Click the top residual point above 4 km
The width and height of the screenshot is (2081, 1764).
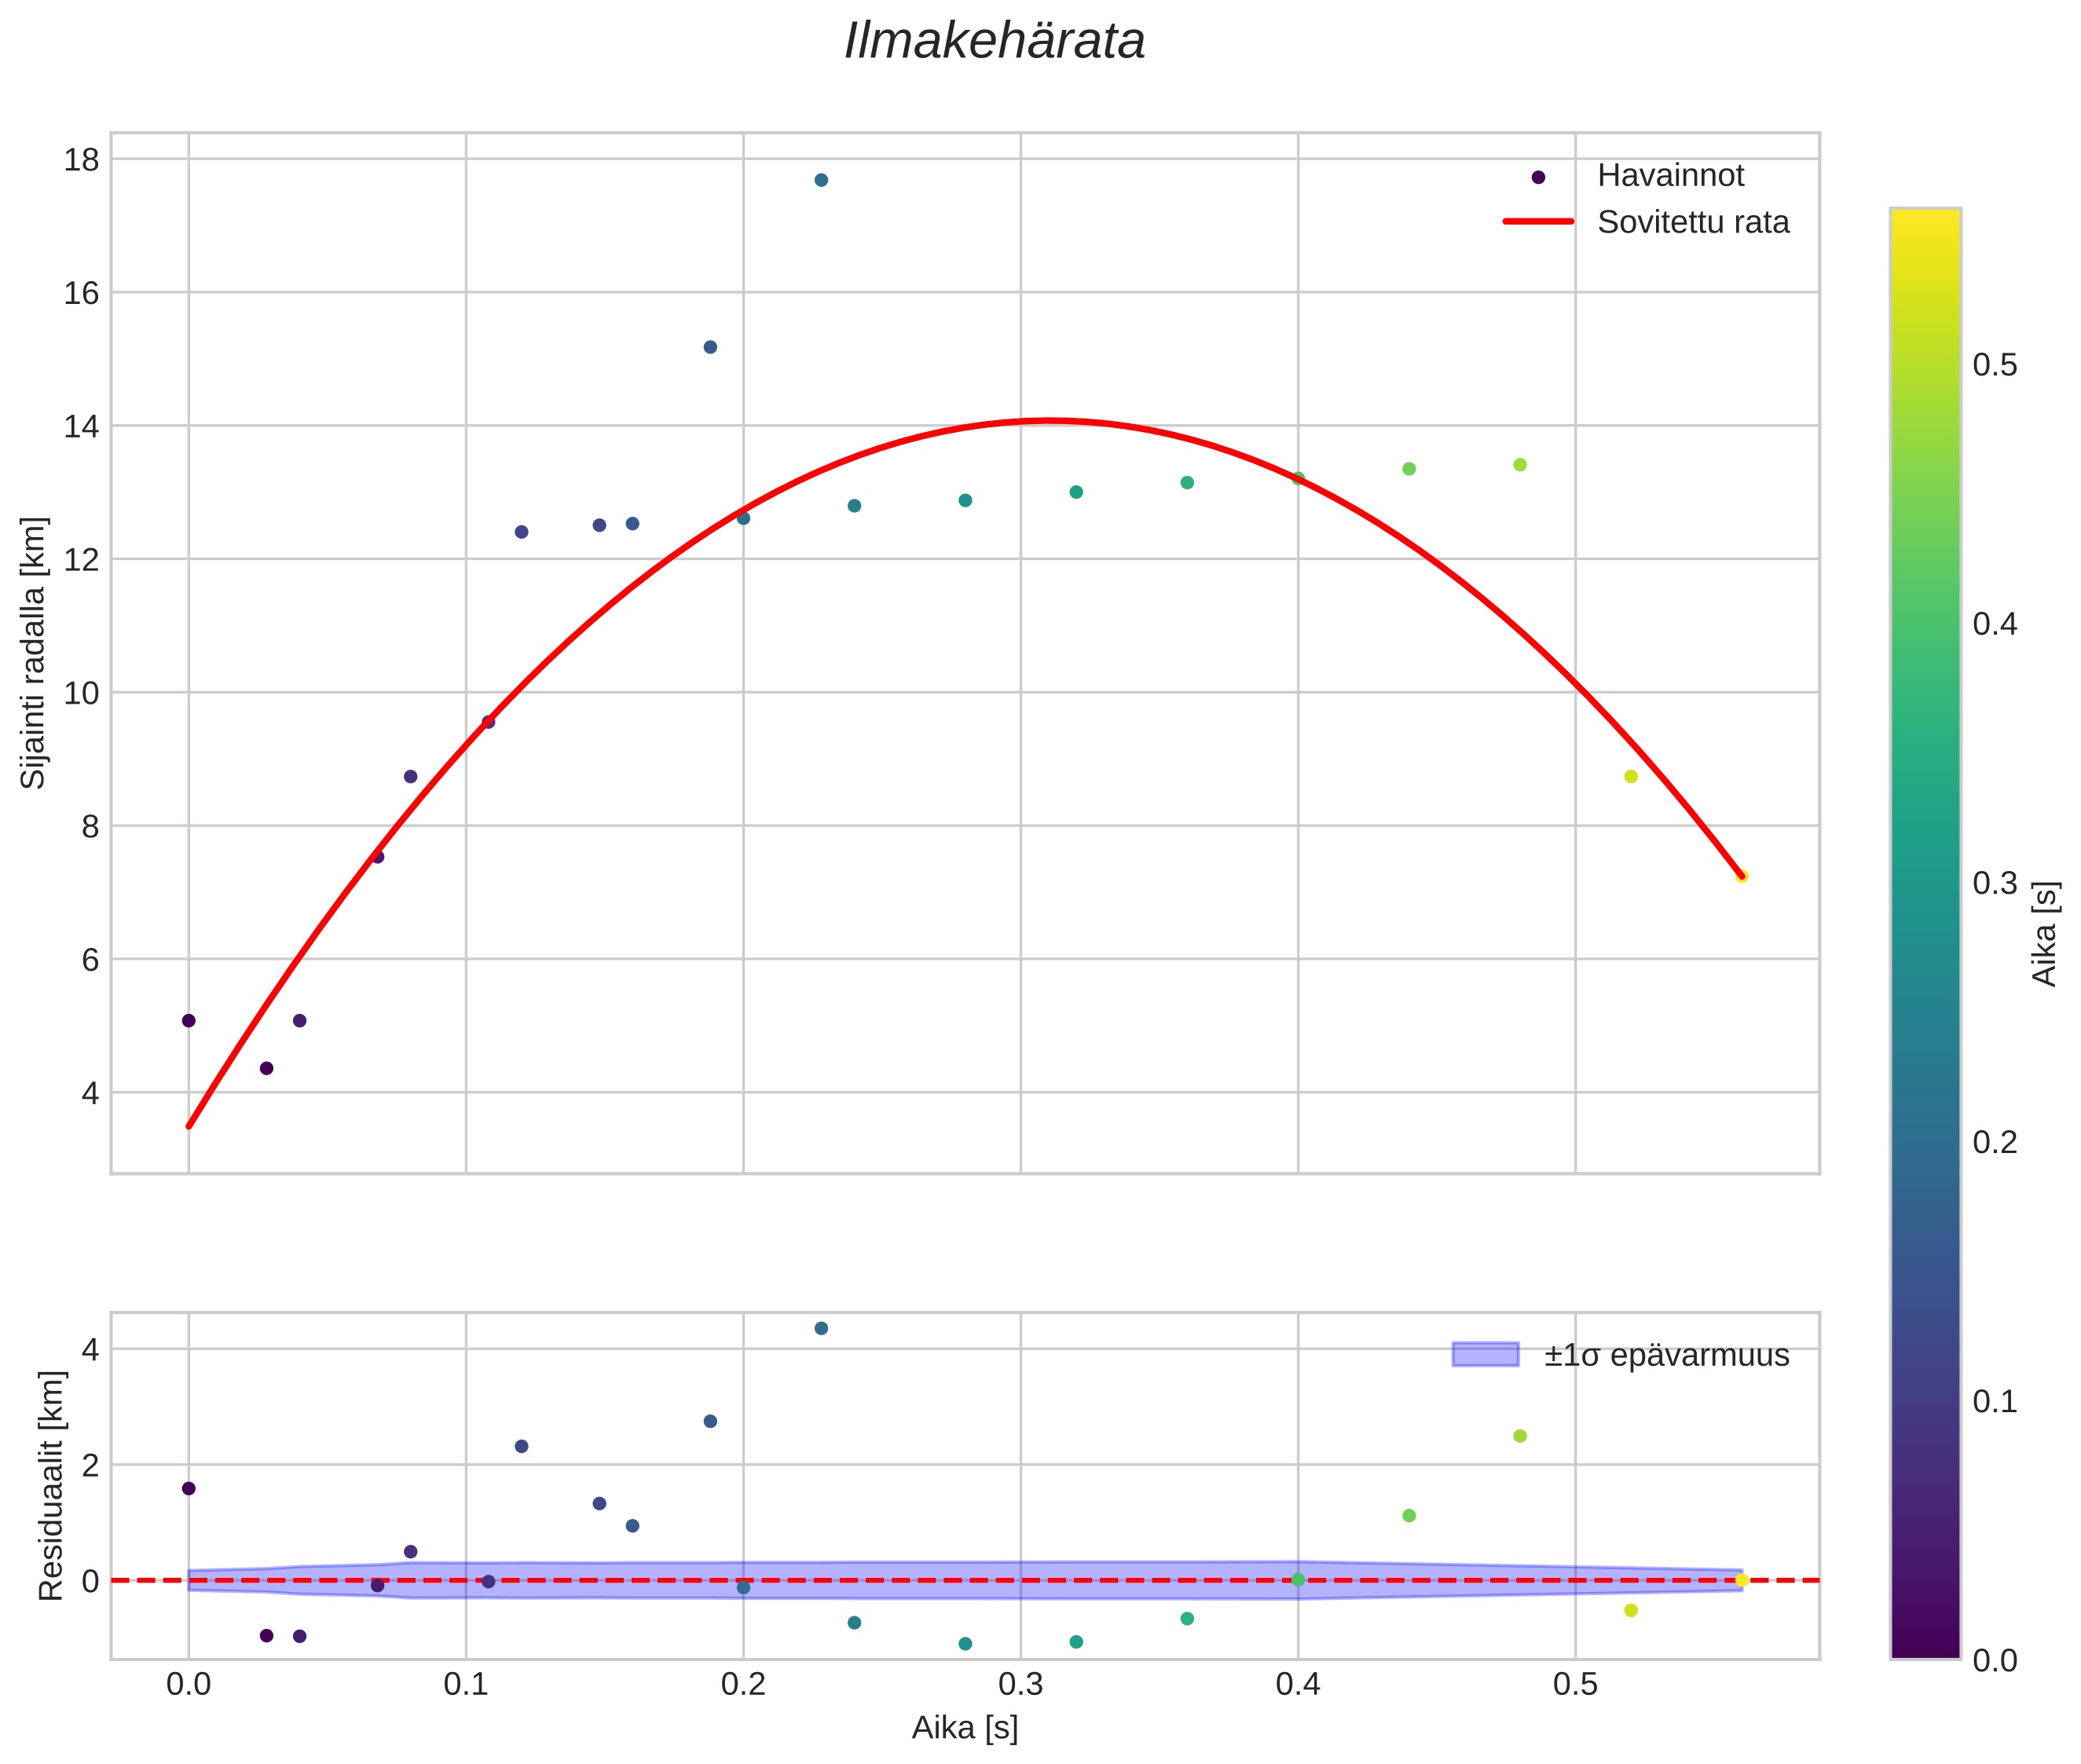pos(821,1328)
